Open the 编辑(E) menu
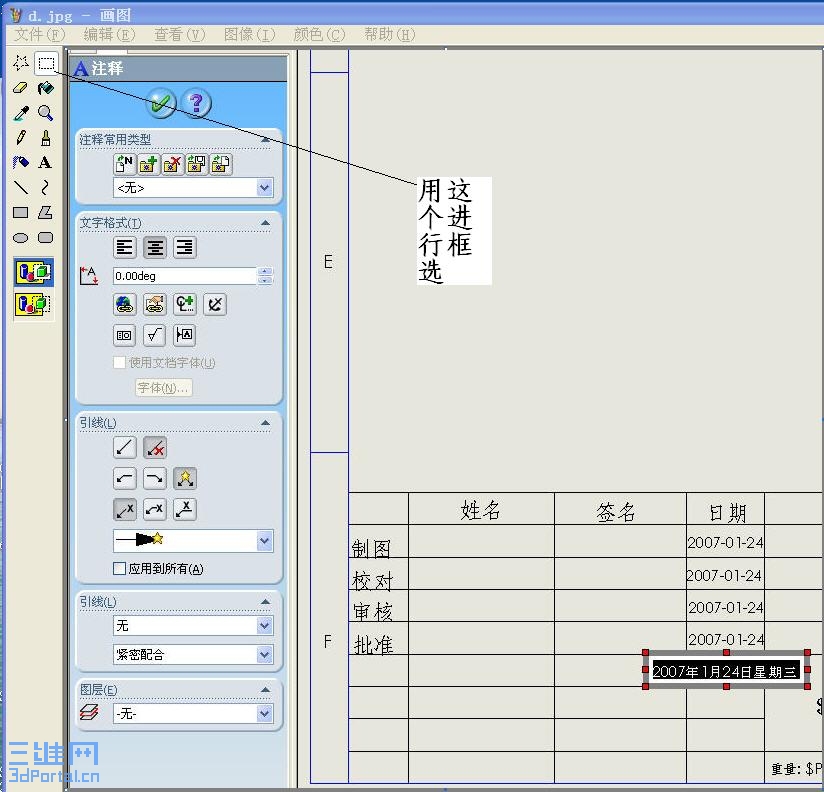Screen dimensions: 824x792 (109, 35)
